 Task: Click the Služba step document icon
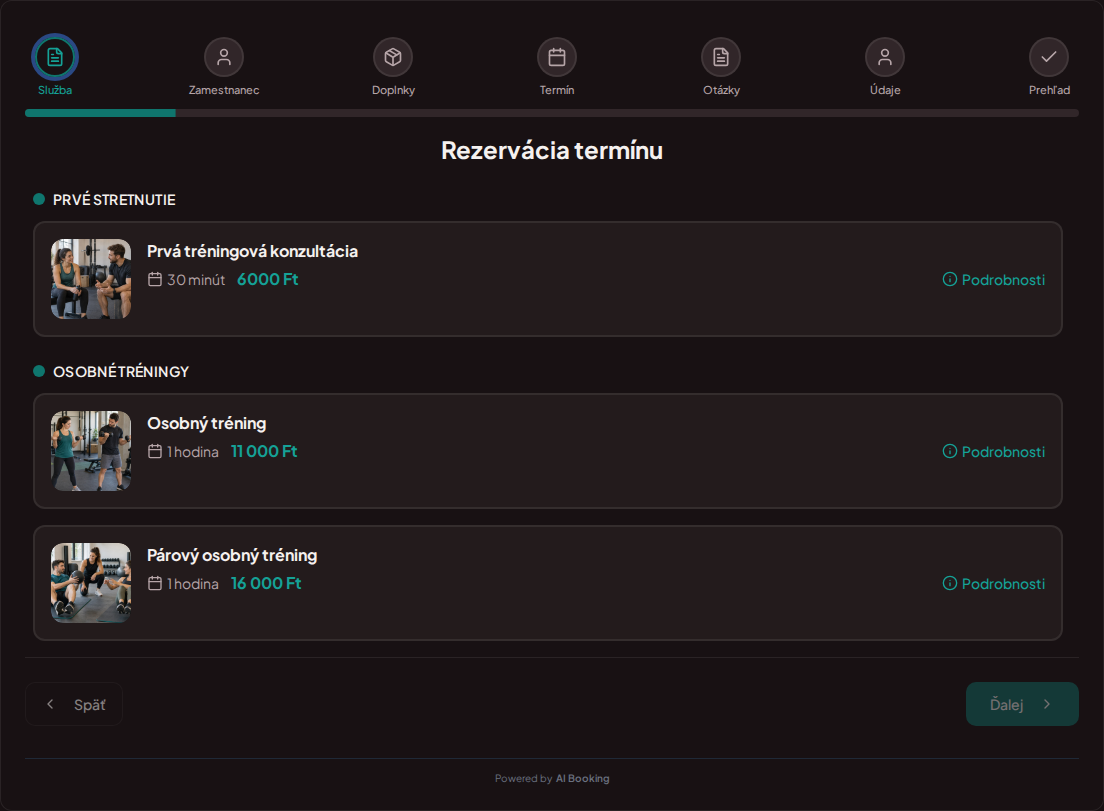pyautogui.click(x=55, y=57)
